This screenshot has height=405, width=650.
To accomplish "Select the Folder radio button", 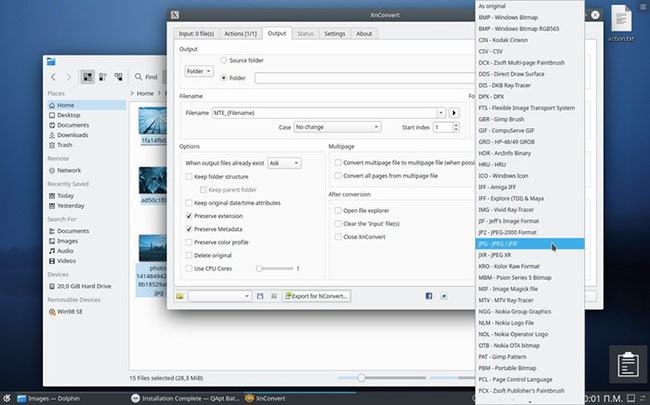I will (x=224, y=78).
